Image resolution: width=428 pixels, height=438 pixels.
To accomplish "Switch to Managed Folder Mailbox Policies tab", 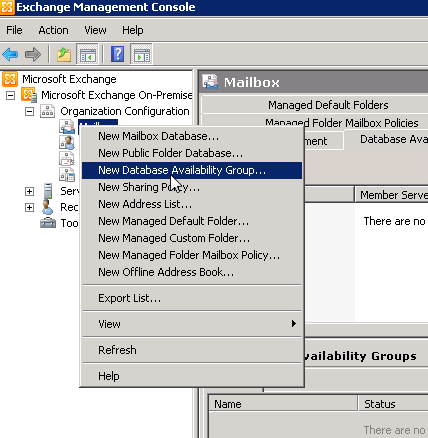I will [x=341, y=123].
